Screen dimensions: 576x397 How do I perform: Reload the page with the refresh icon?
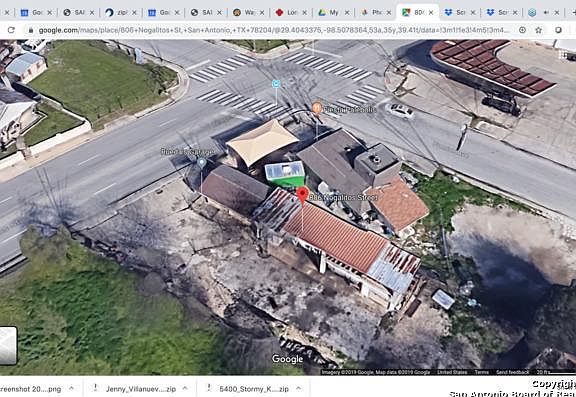pyautogui.click(x=11, y=30)
